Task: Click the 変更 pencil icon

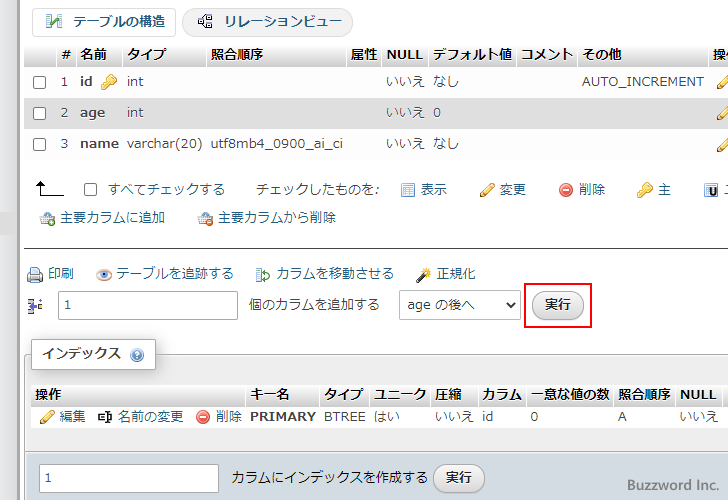Action: (487, 190)
